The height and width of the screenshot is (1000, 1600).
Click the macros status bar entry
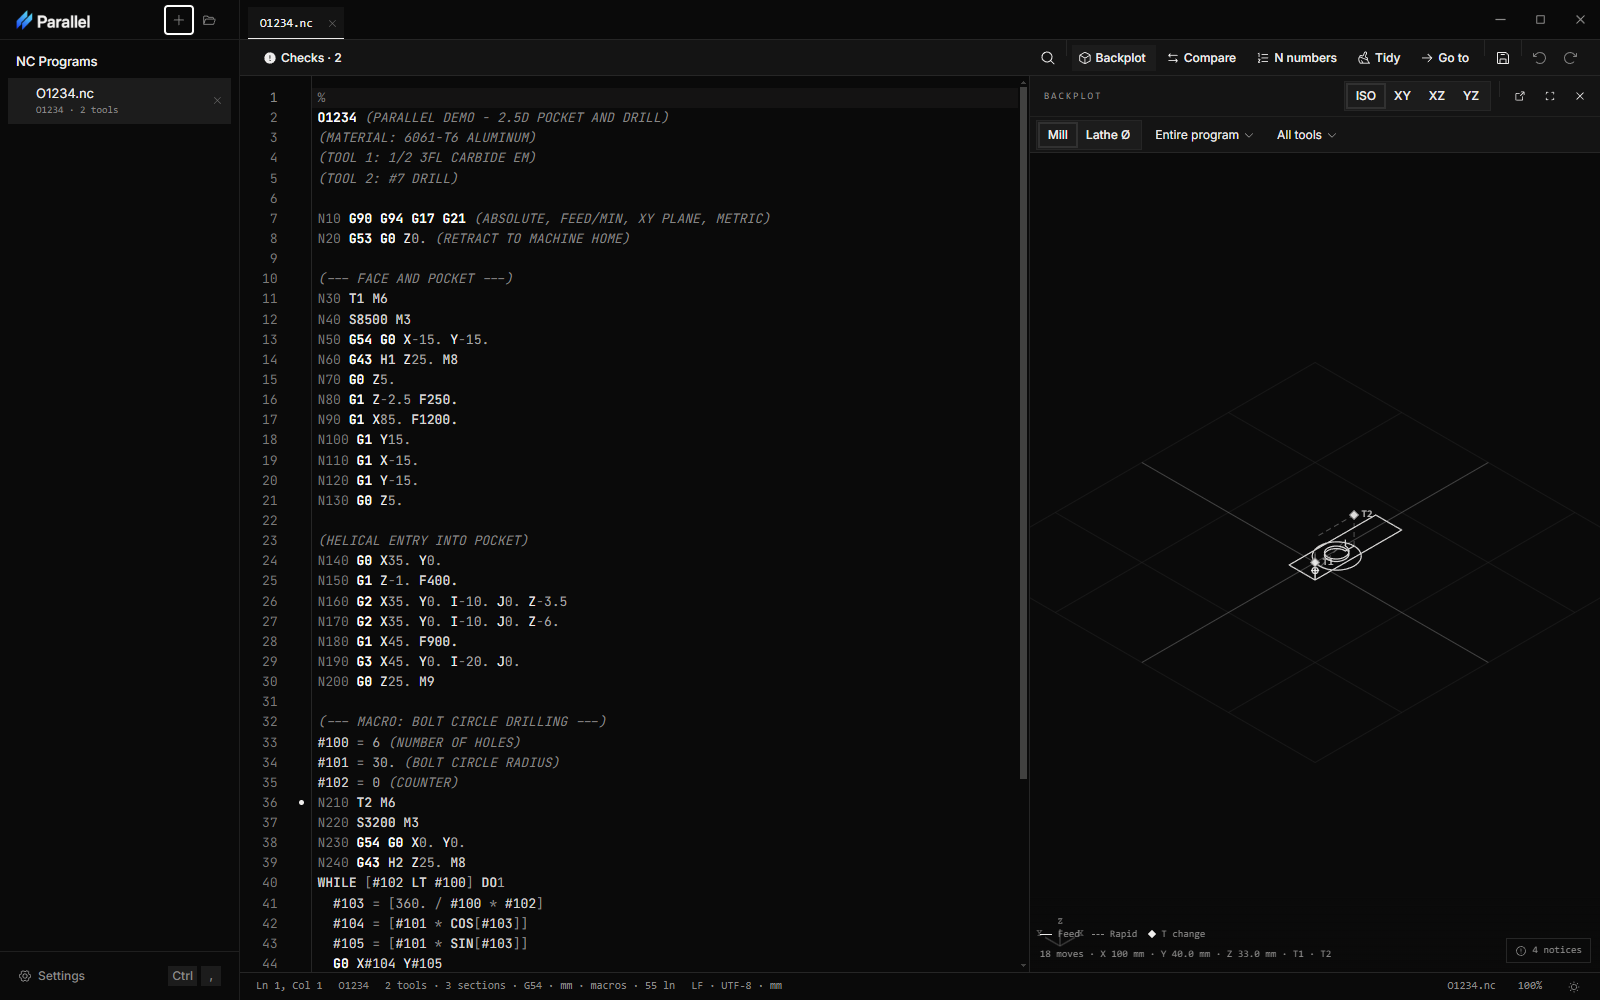point(608,986)
